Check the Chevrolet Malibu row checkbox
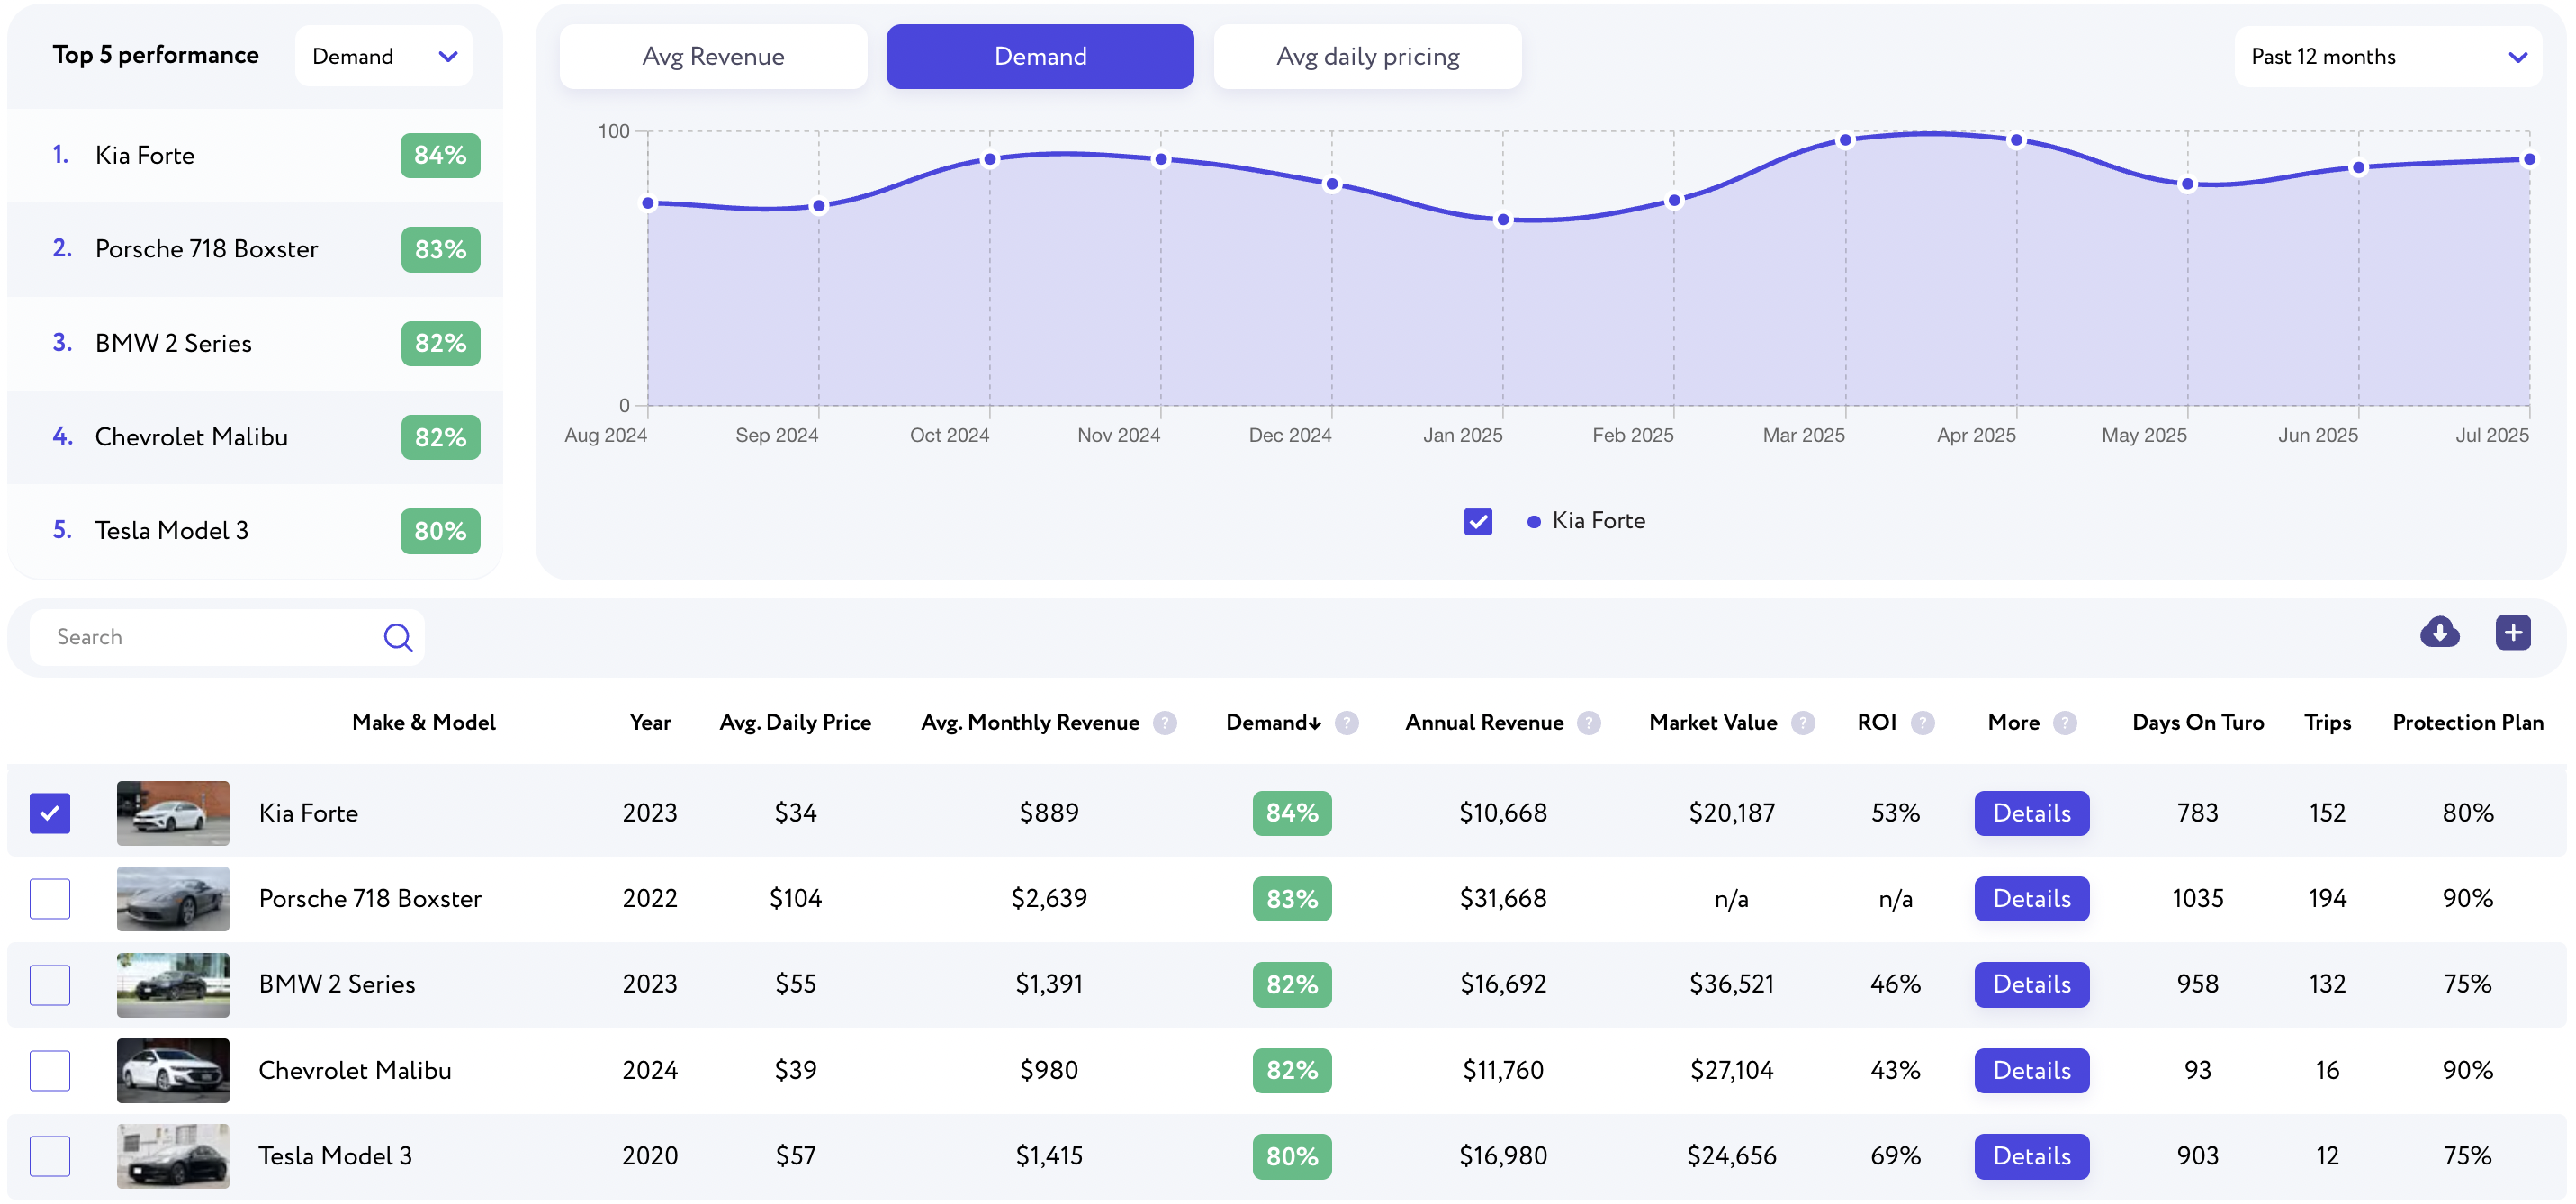The width and height of the screenshot is (2576, 1204). tap(50, 1070)
